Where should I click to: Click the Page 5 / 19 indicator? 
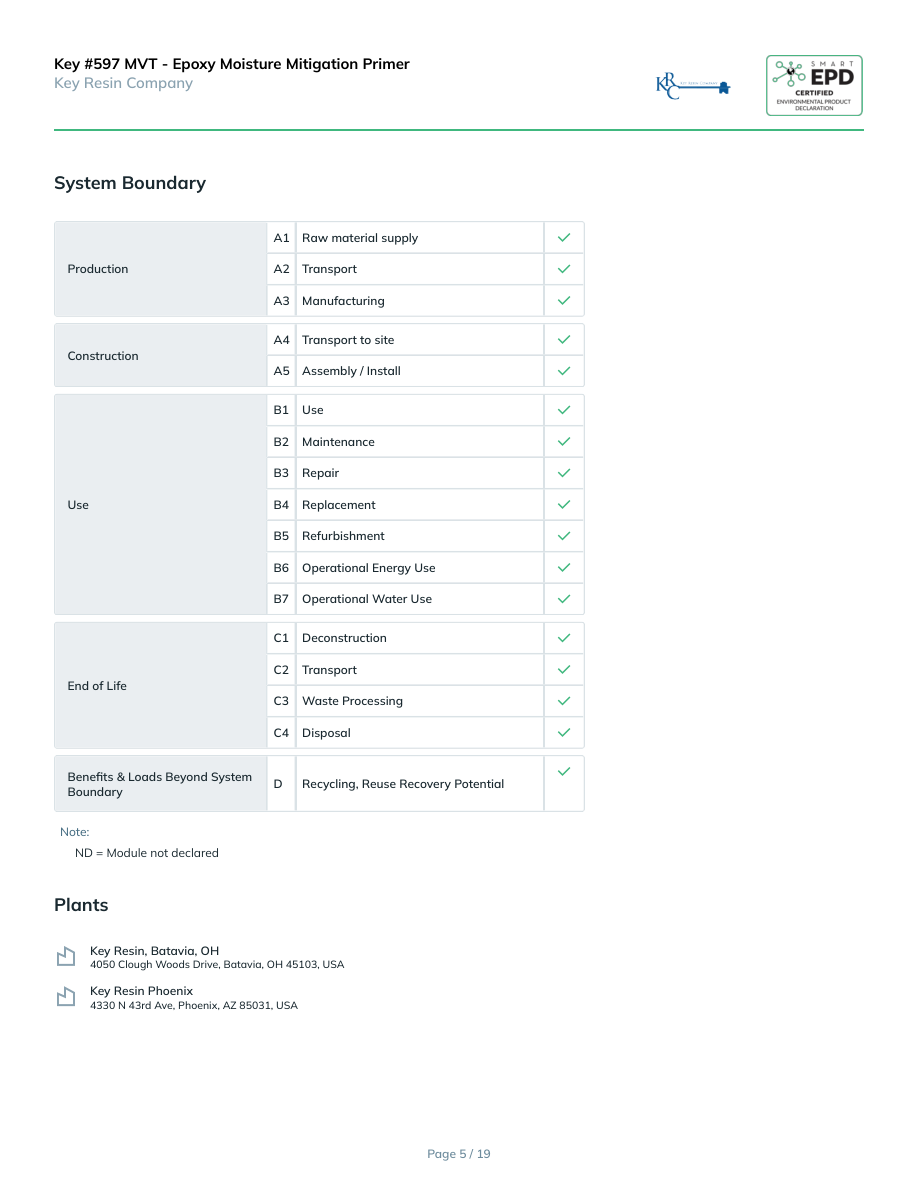tap(459, 1154)
